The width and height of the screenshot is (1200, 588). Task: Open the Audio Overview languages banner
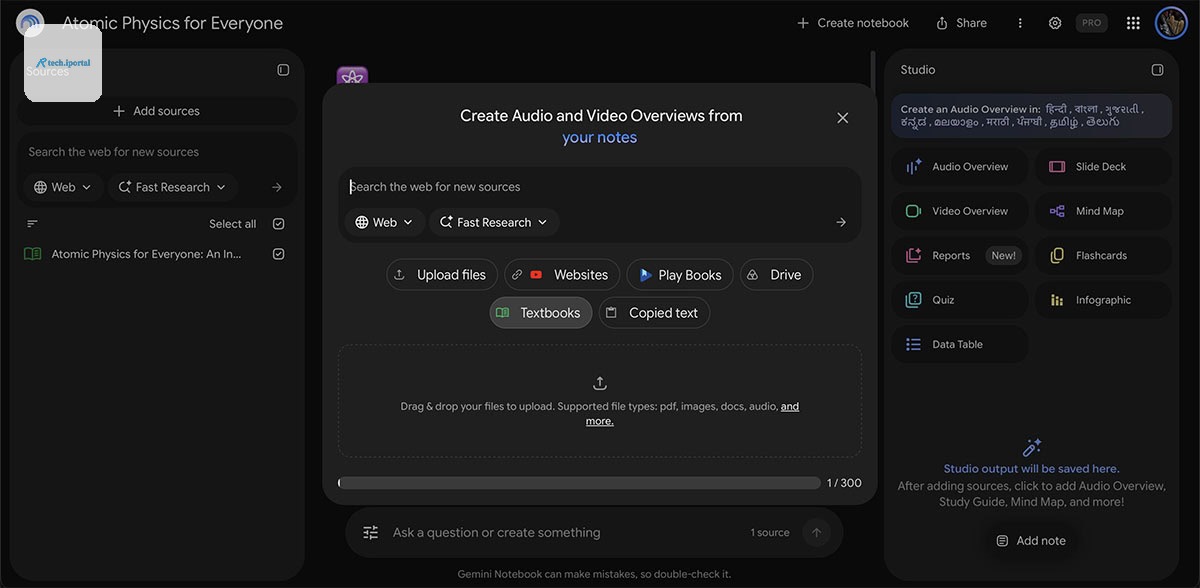coord(1031,116)
